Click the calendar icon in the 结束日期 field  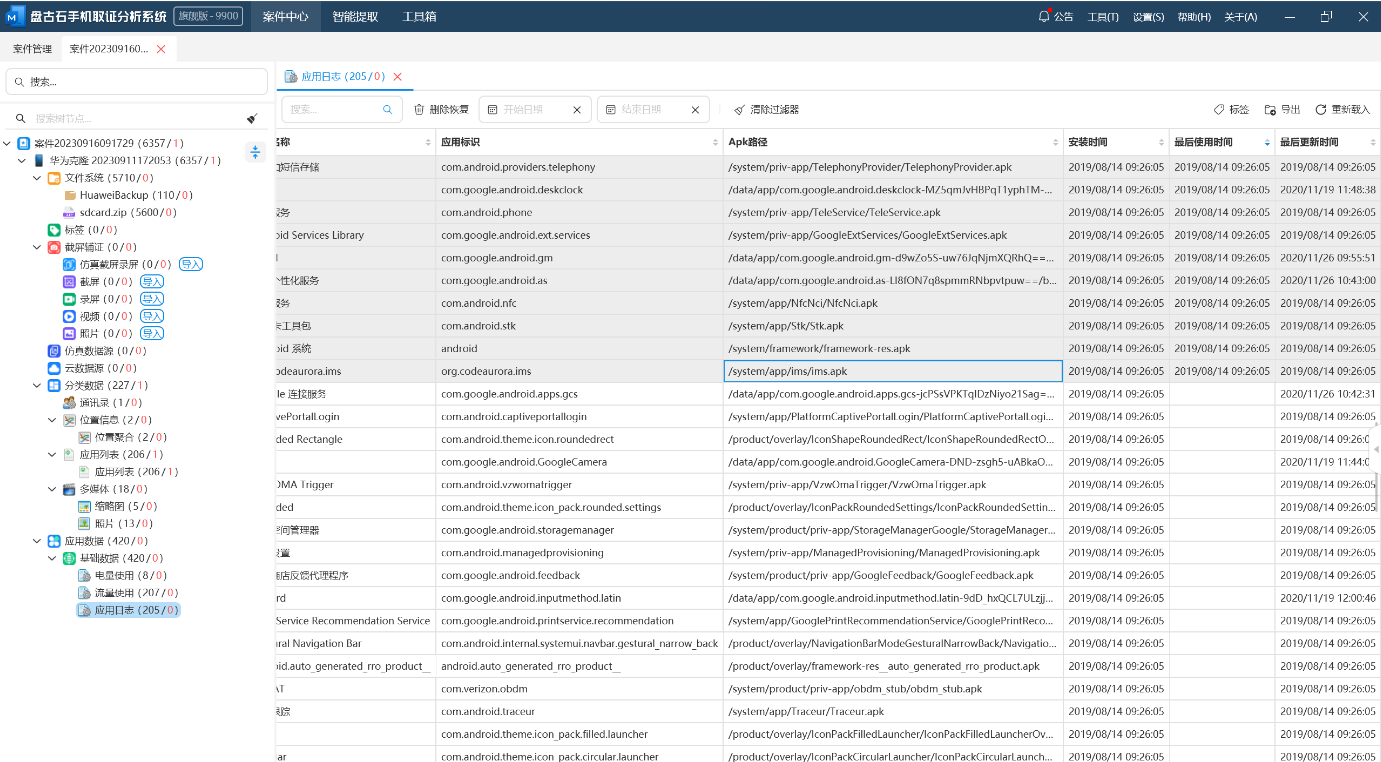[611, 110]
